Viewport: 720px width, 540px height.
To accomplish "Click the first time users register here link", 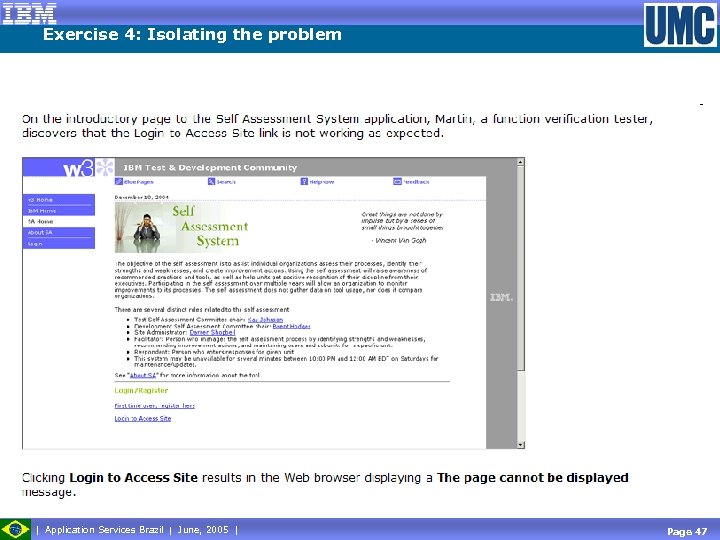I will tap(154, 406).
